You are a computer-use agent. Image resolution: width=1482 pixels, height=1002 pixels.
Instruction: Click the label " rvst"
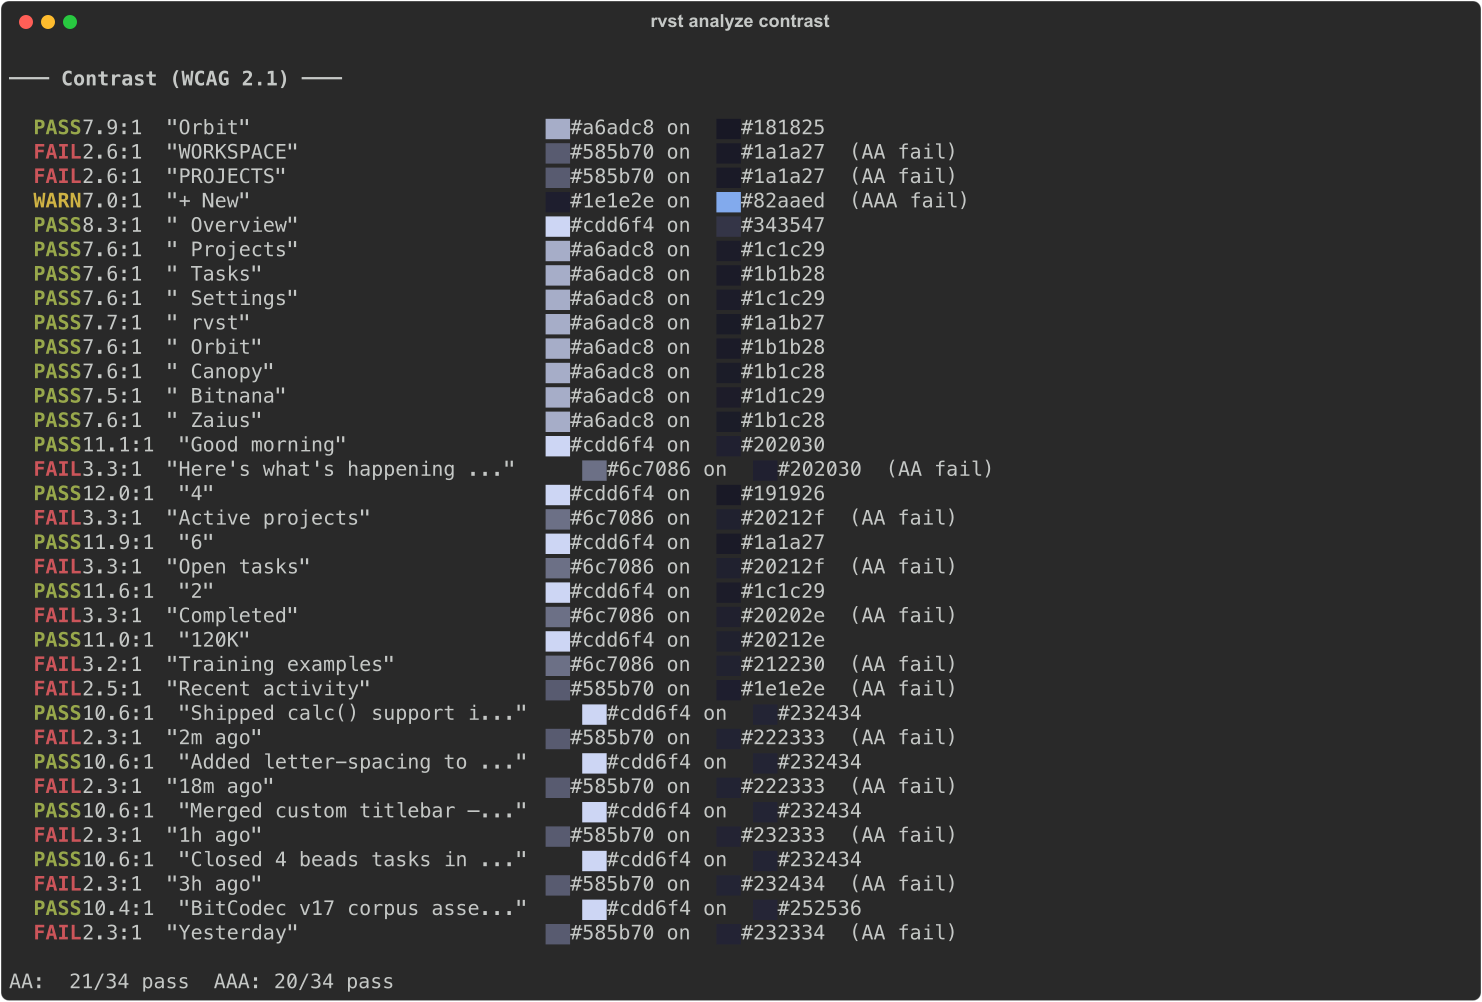point(208,323)
